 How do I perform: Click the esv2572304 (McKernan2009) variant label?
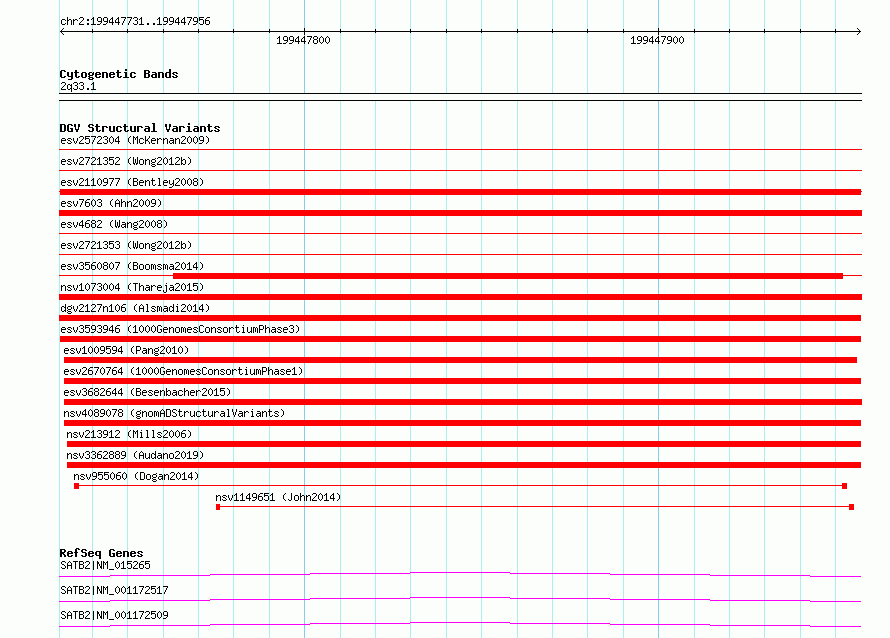click(135, 140)
